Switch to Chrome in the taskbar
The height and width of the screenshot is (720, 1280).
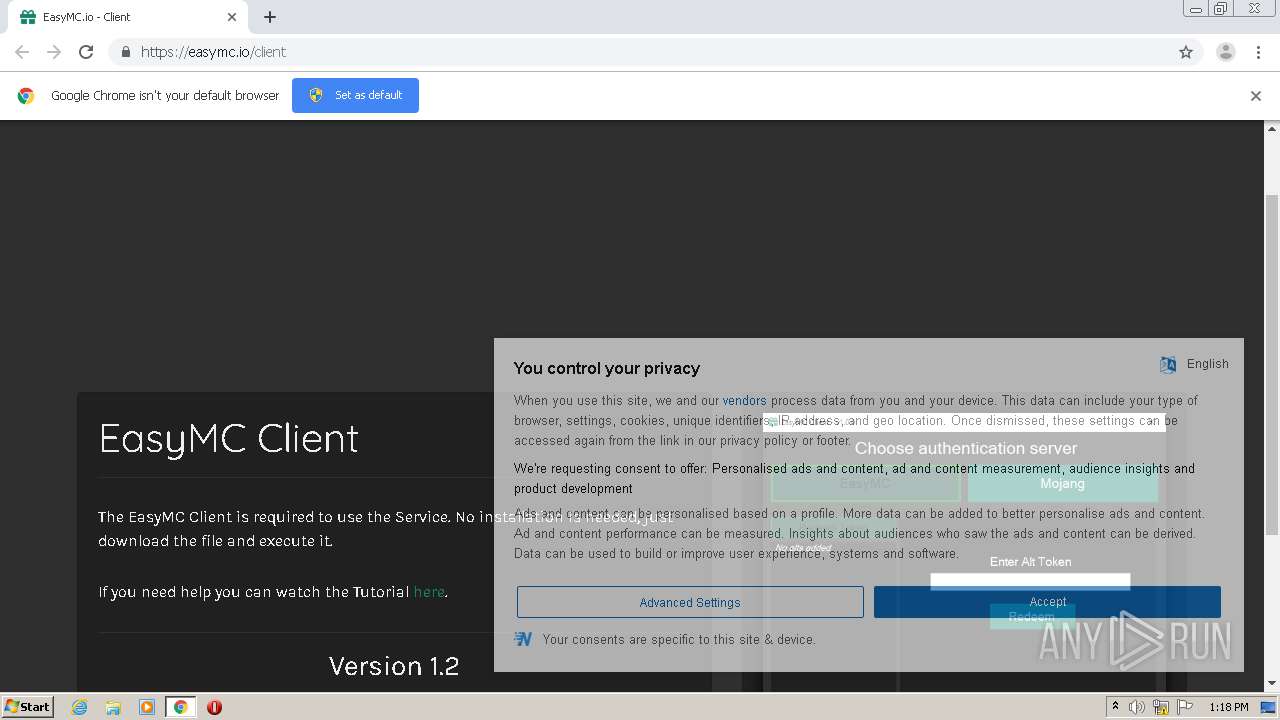coord(181,707)
